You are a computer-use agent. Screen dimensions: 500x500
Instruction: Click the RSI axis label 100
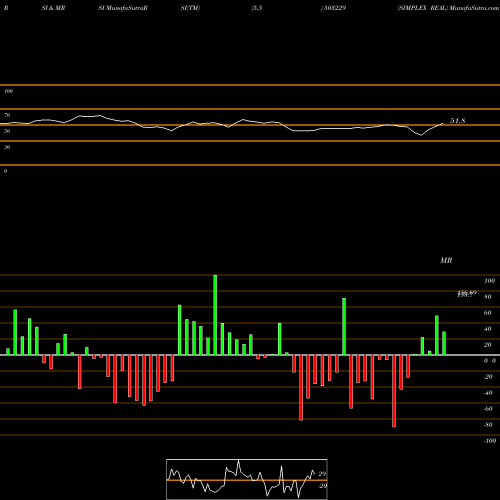[8, 91]
